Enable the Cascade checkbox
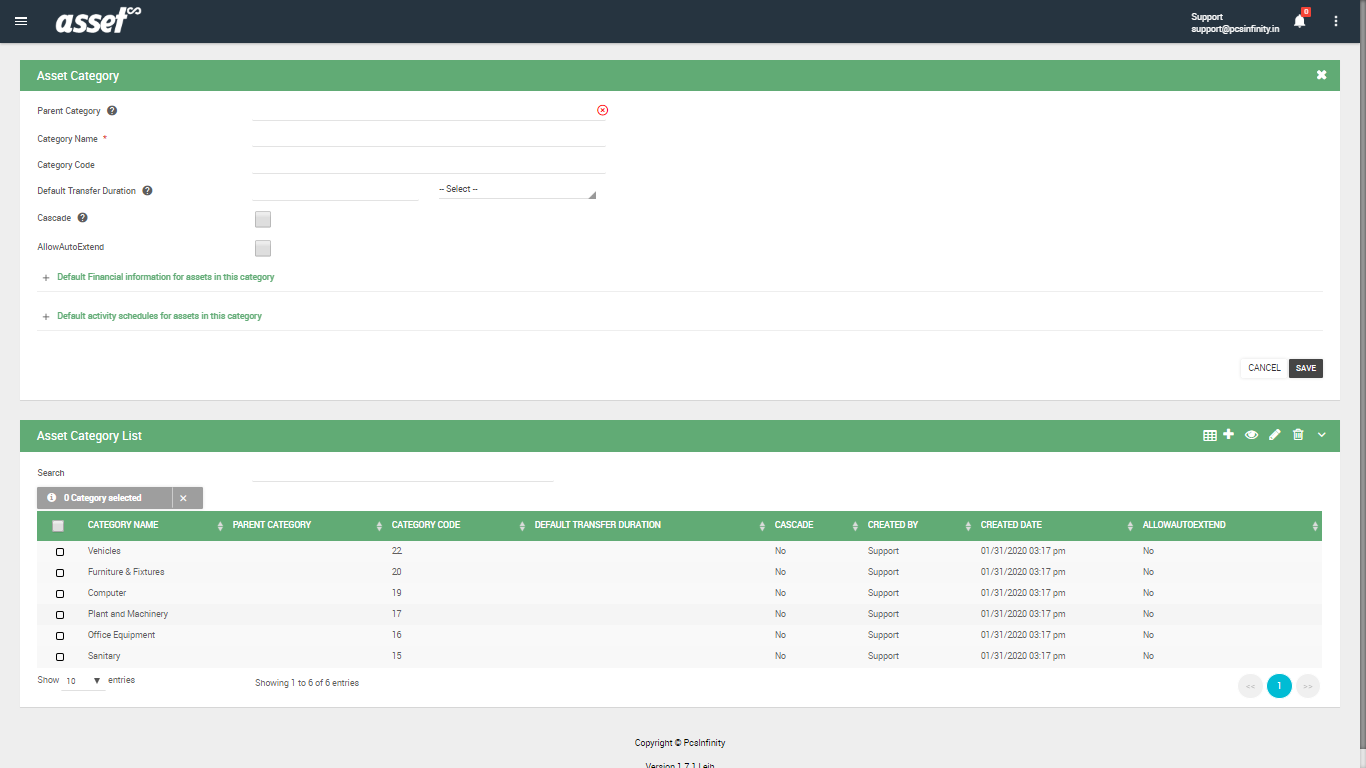The width and height of the screenshot is (1366, 768). [x=263, y=219]
